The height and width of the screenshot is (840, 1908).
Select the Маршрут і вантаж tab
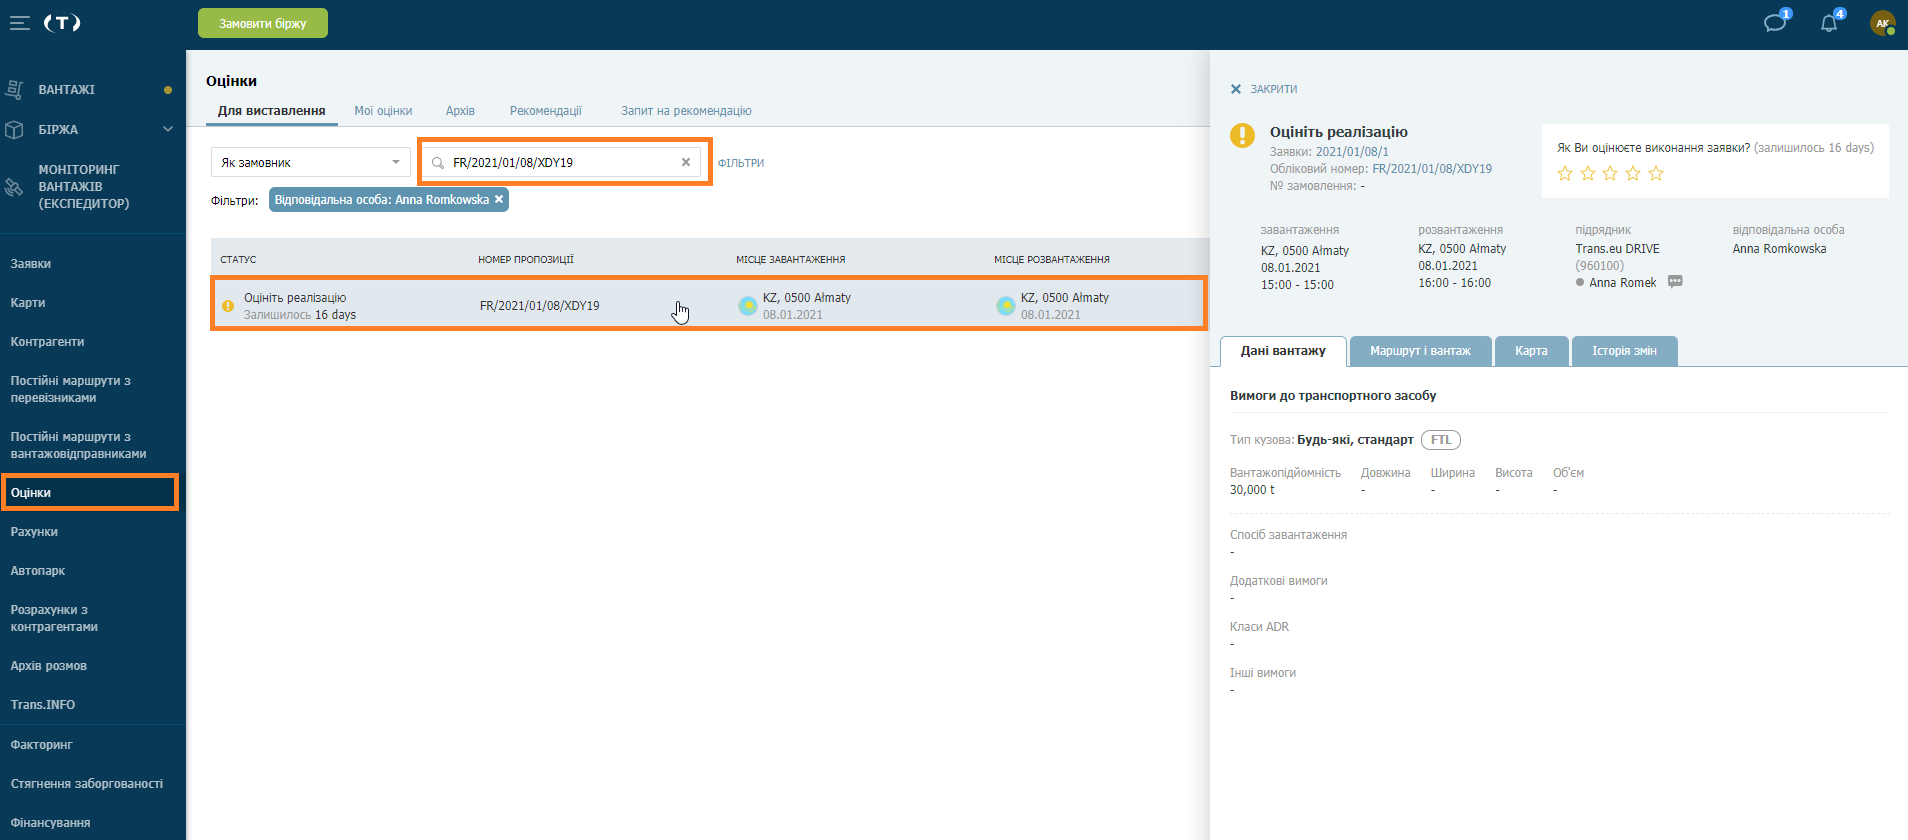pyautogui.click(x=1420, y=351)
